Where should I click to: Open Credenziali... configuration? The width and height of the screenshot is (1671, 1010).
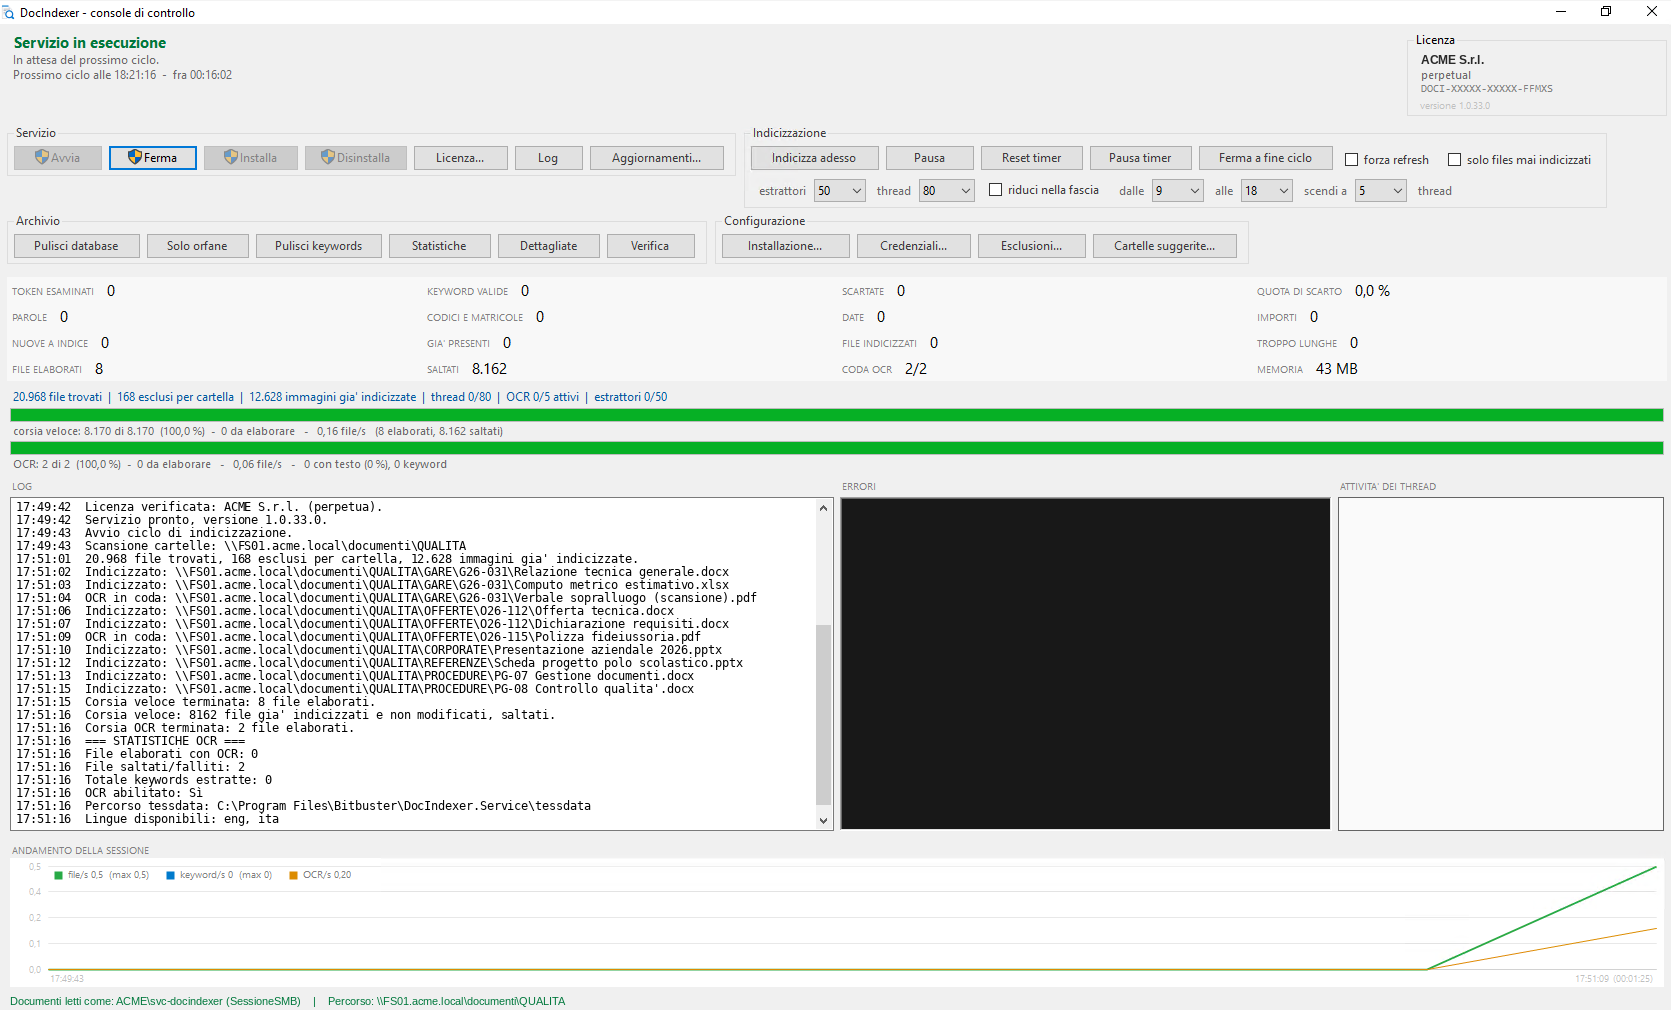(913, 246)
